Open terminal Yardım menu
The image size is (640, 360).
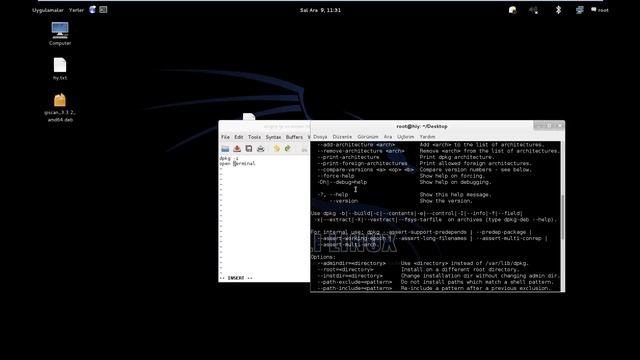[427, 137]
